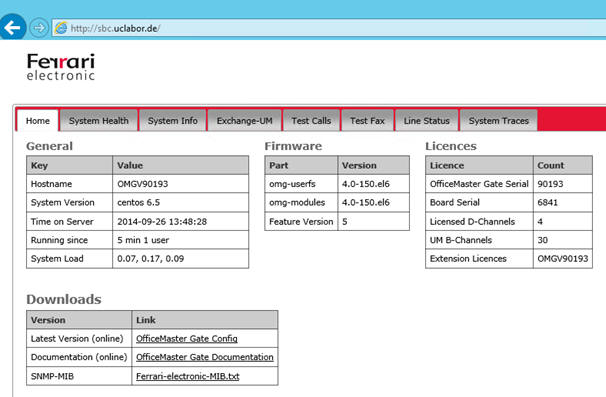This screenshot has height=397, width=606.
Task: Click the System Version key cell
Action: [70, 202]
